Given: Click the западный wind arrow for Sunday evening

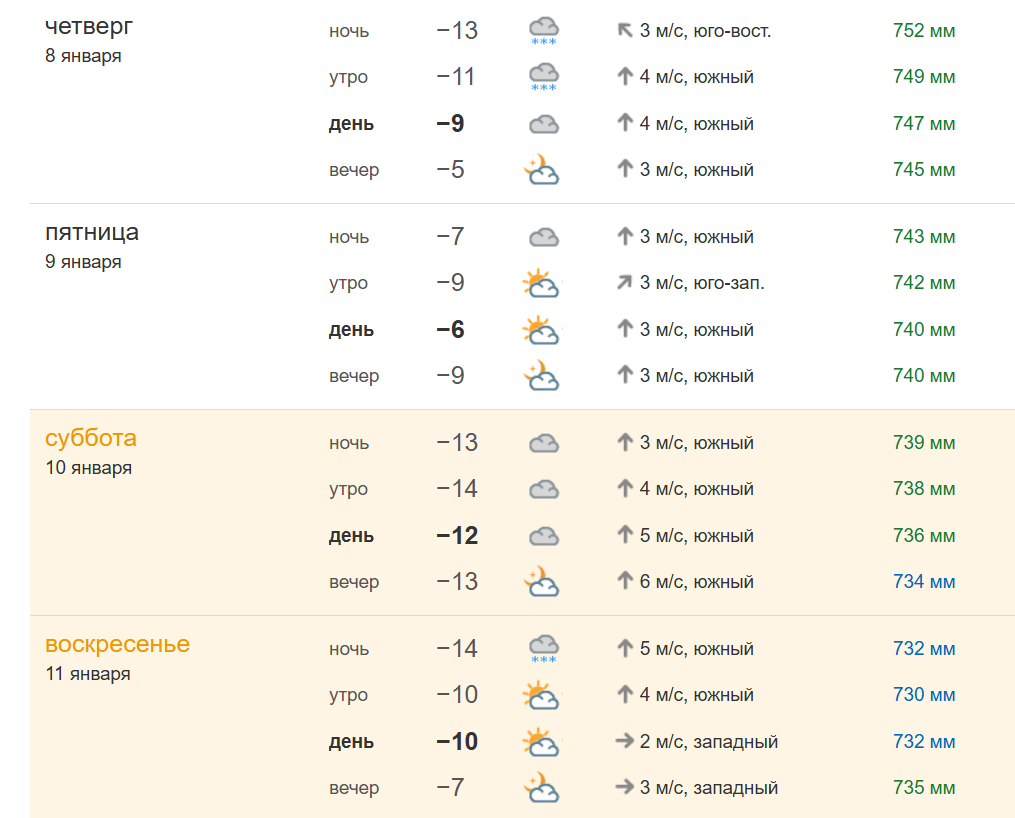Looking at the screenshot, I should pyautogui.click(x=626, y=788).
